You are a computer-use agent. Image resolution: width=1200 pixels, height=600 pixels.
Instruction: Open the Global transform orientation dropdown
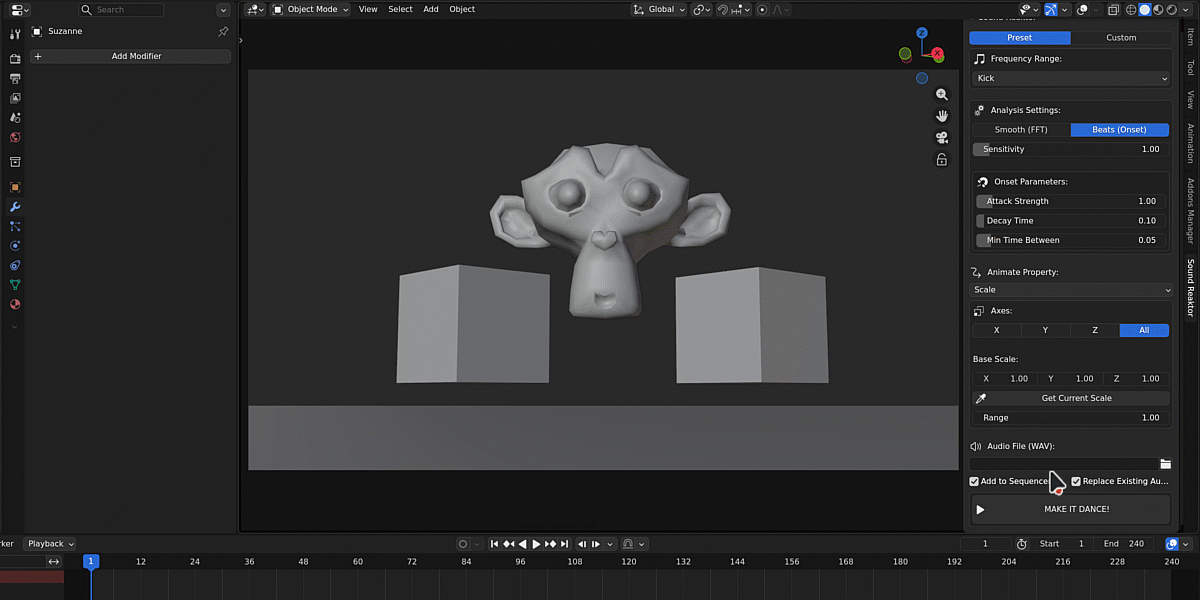[660, 9]
